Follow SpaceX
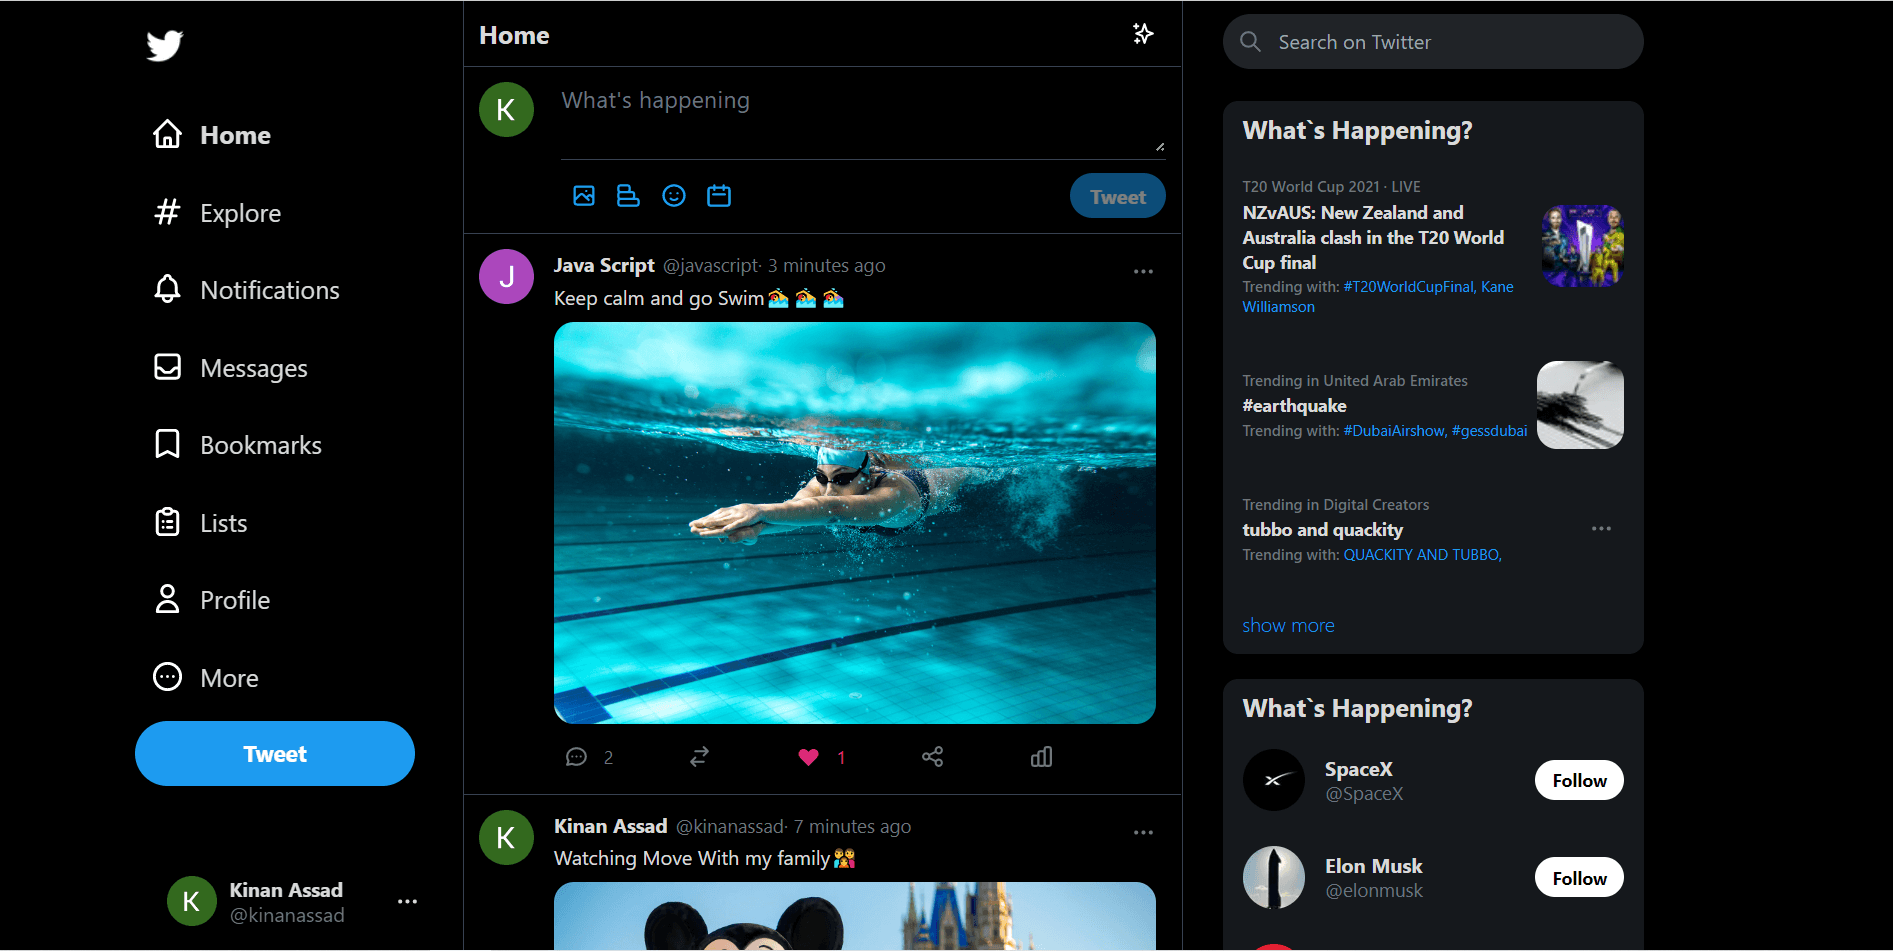1893x951 pixels. tap(1578, 780)
